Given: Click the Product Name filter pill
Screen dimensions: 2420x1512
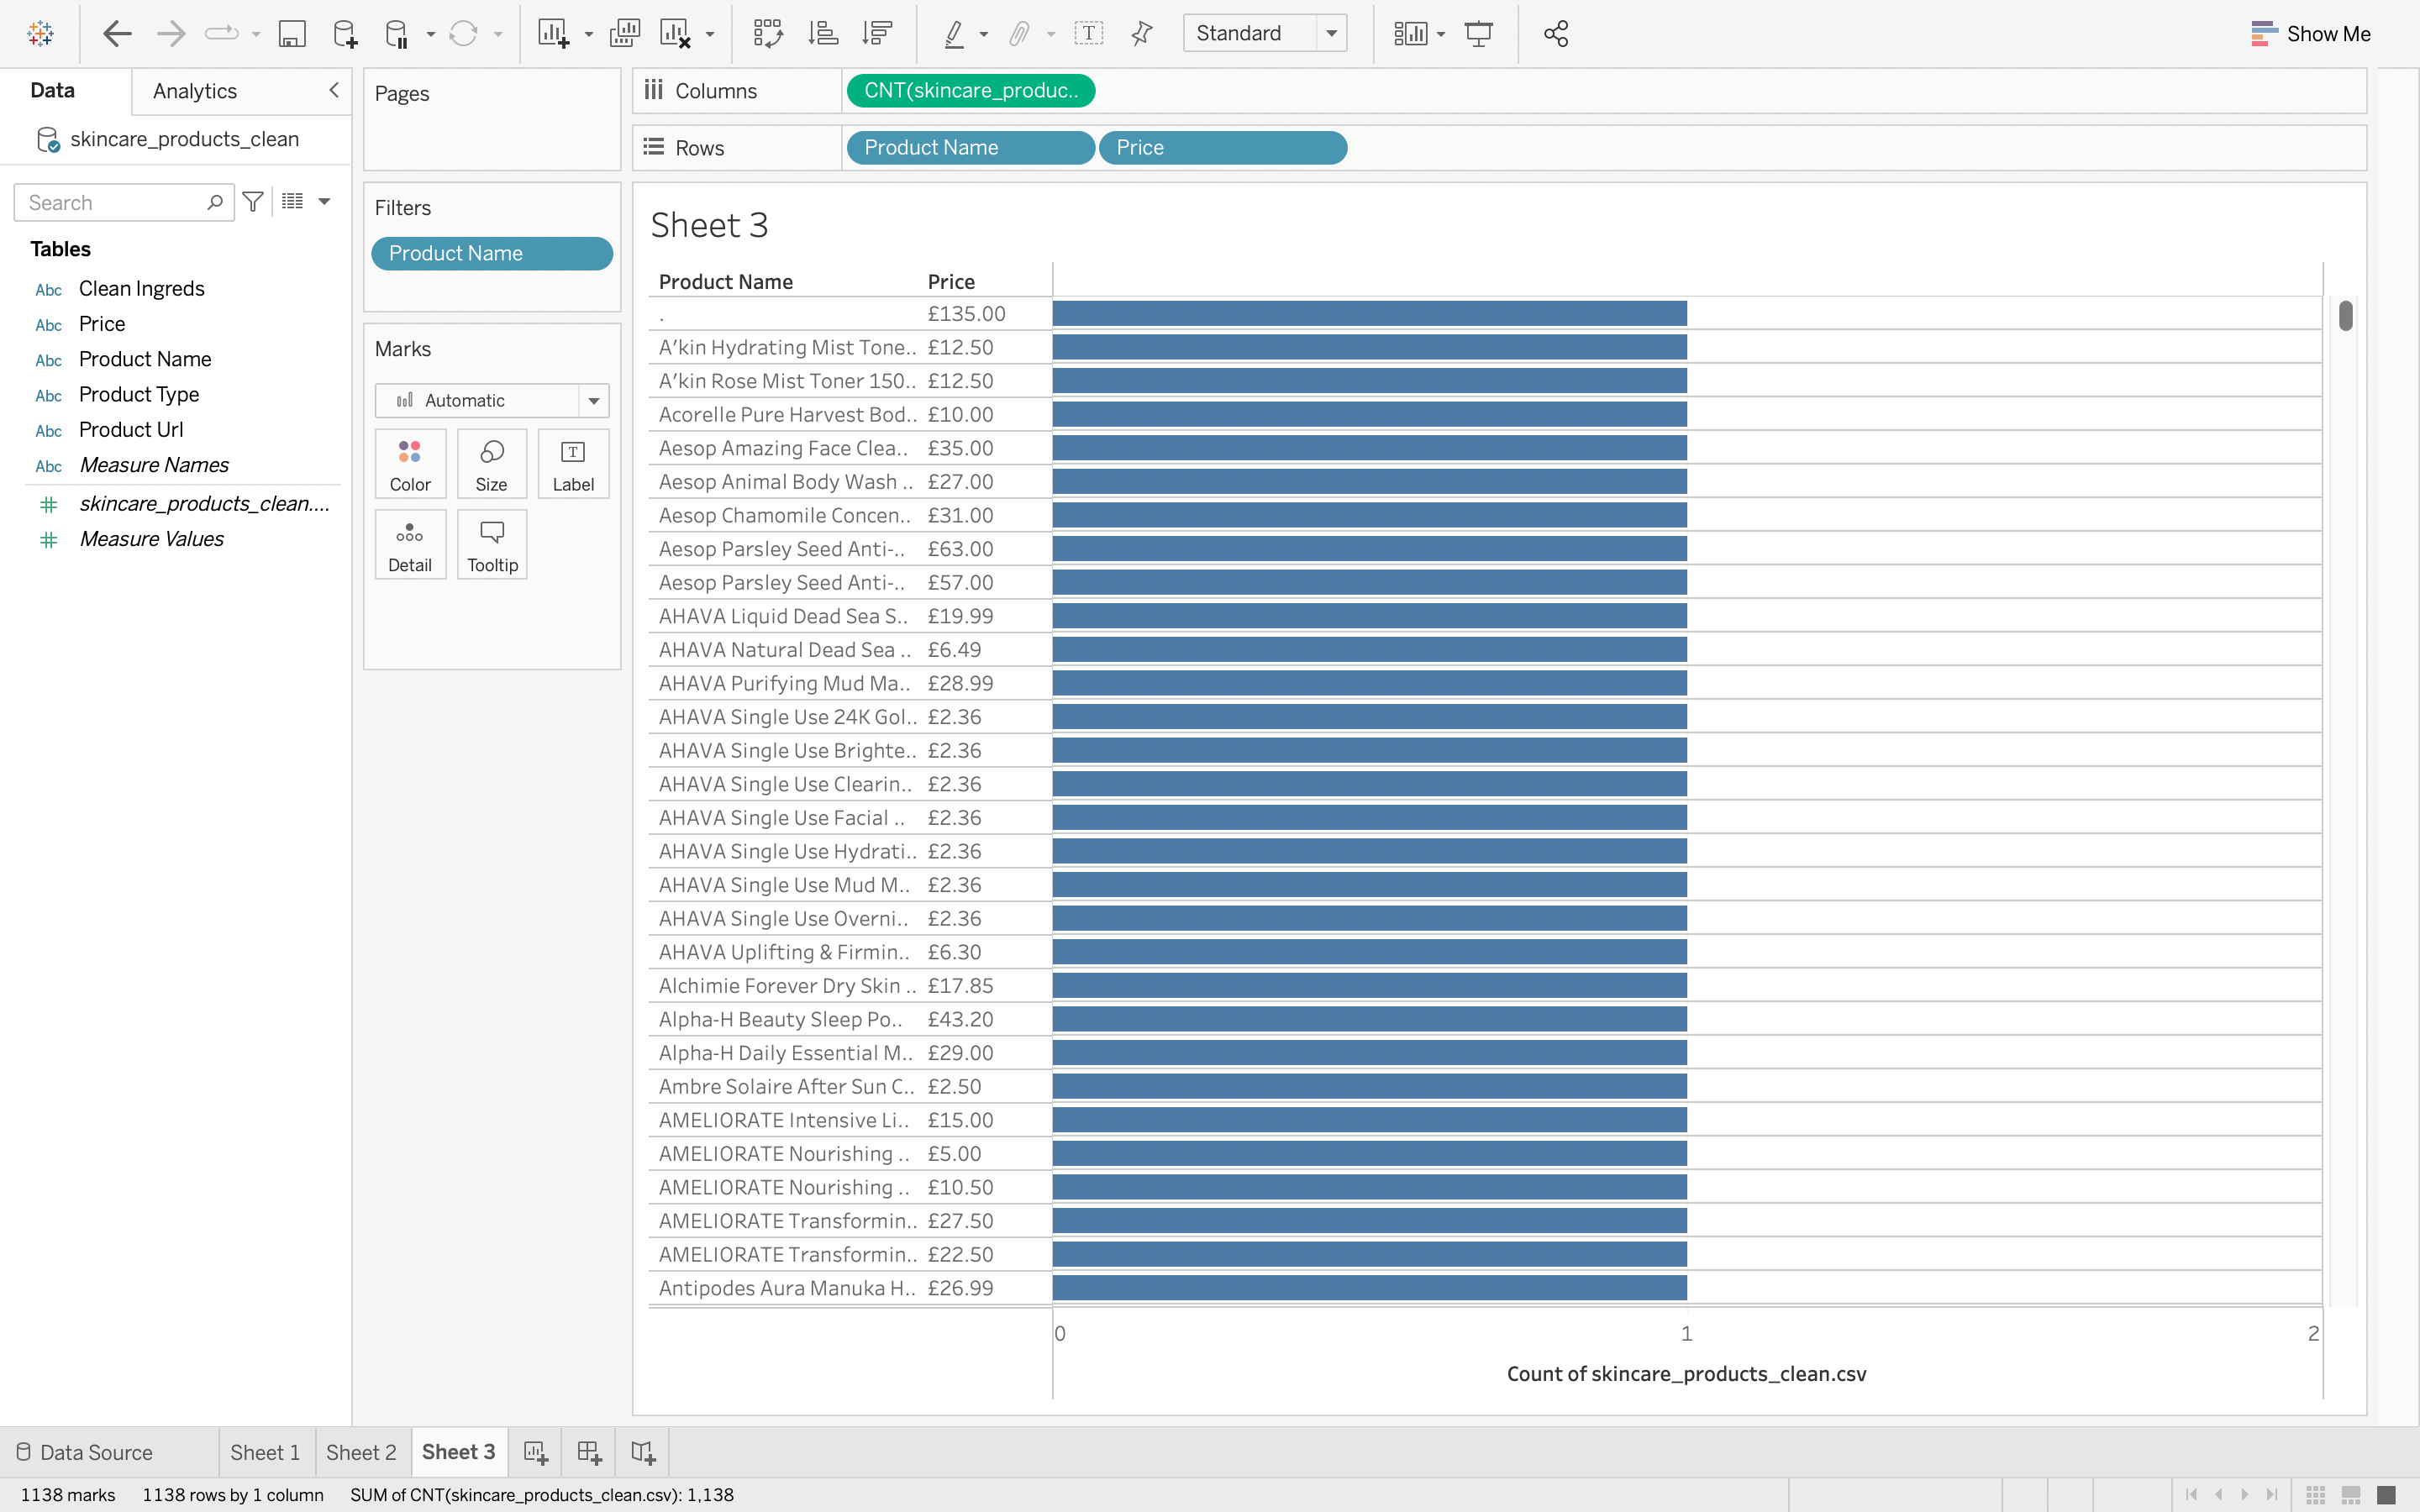Looking at the screenshot, I should [x=492, y=253].
